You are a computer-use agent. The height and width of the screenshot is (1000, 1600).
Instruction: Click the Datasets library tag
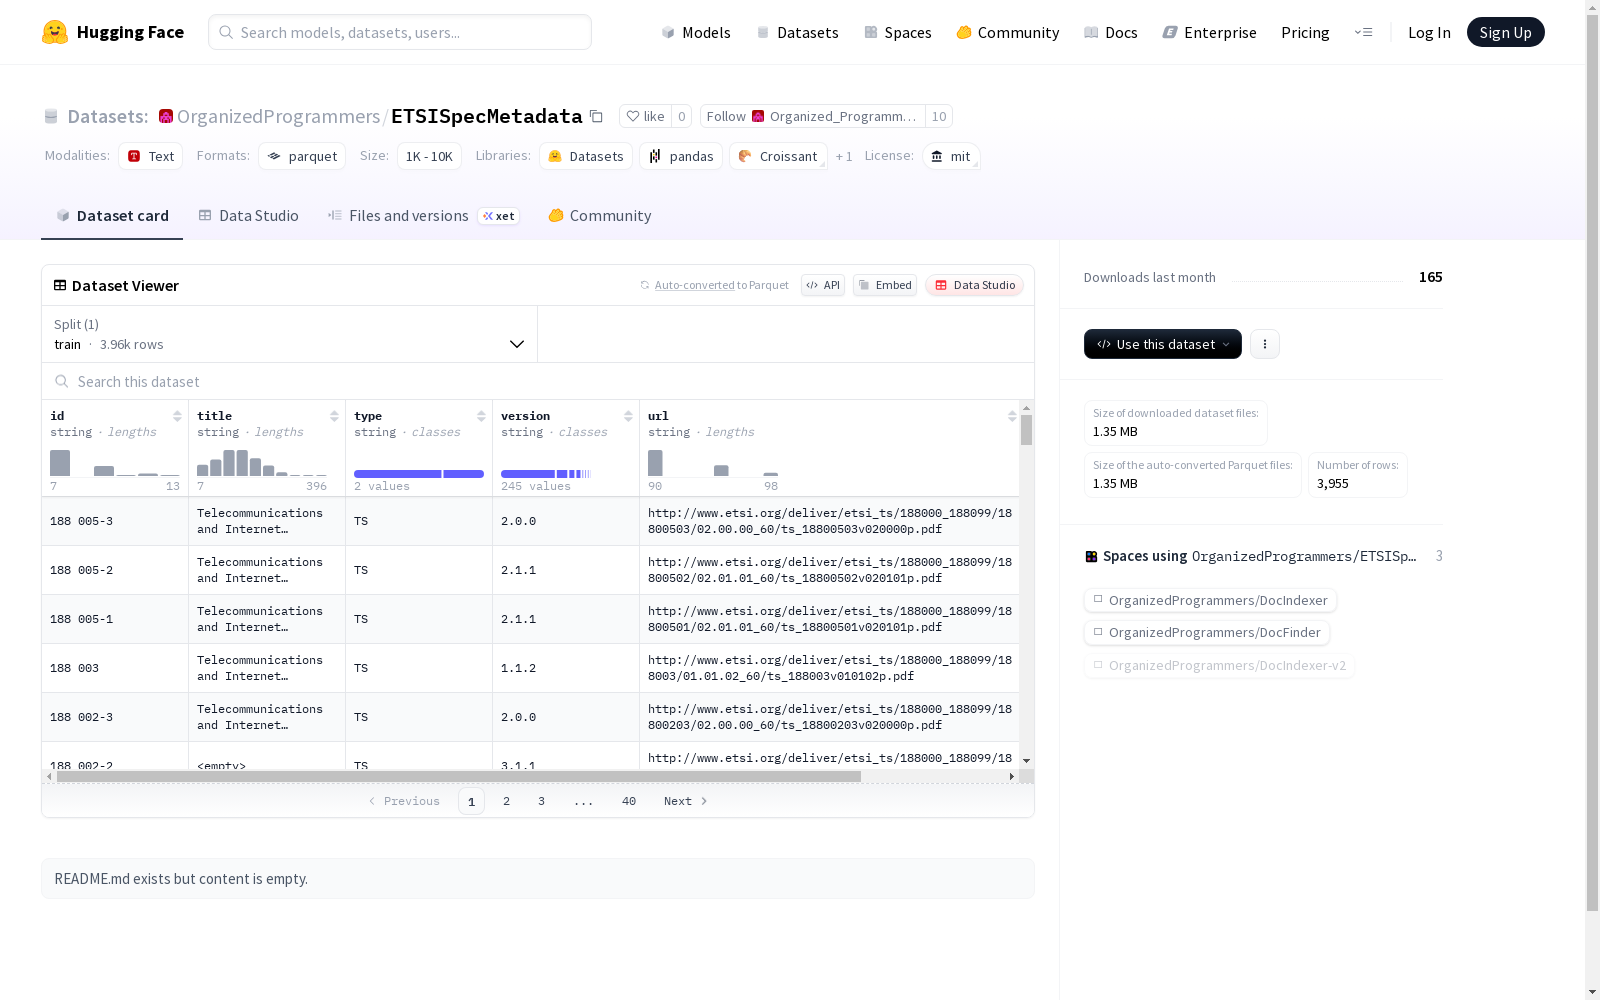pos(586,156)
